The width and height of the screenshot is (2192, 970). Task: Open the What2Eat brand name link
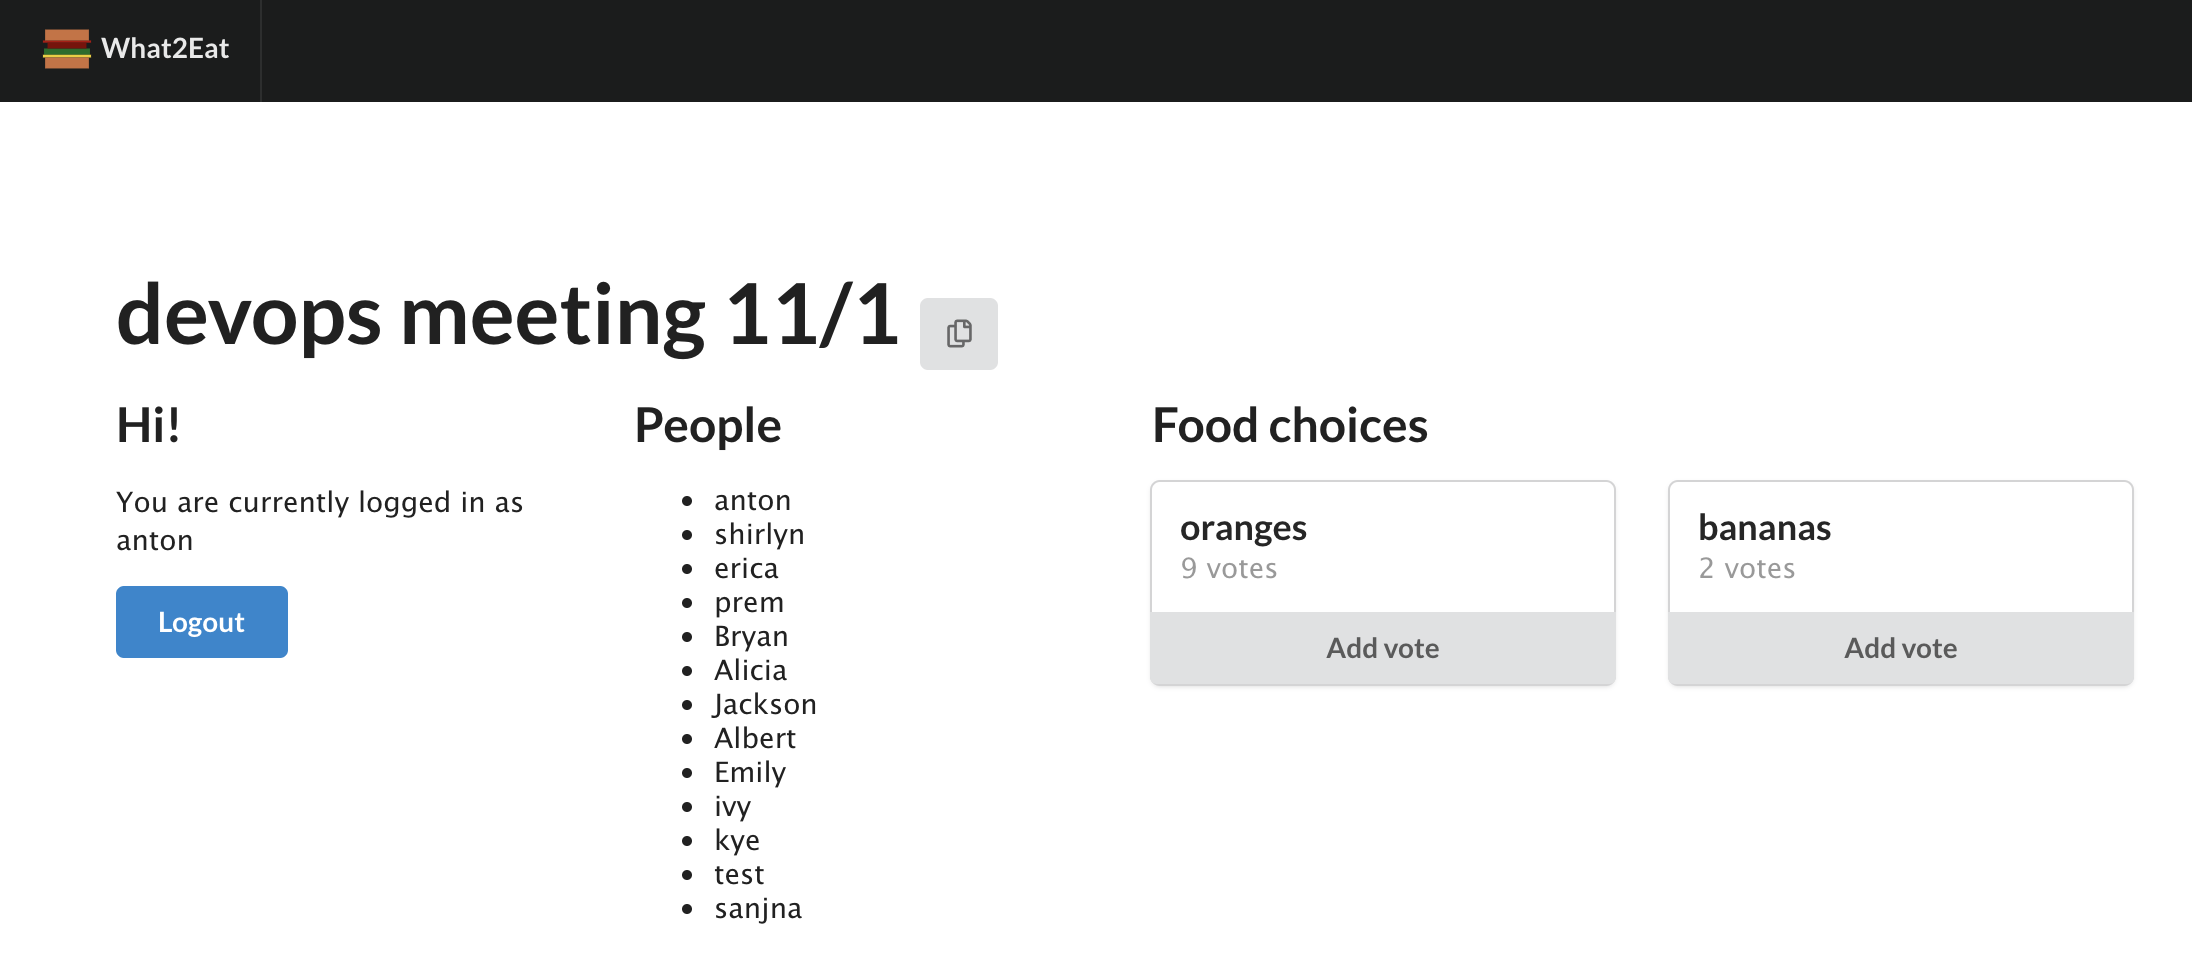[165, 49]
